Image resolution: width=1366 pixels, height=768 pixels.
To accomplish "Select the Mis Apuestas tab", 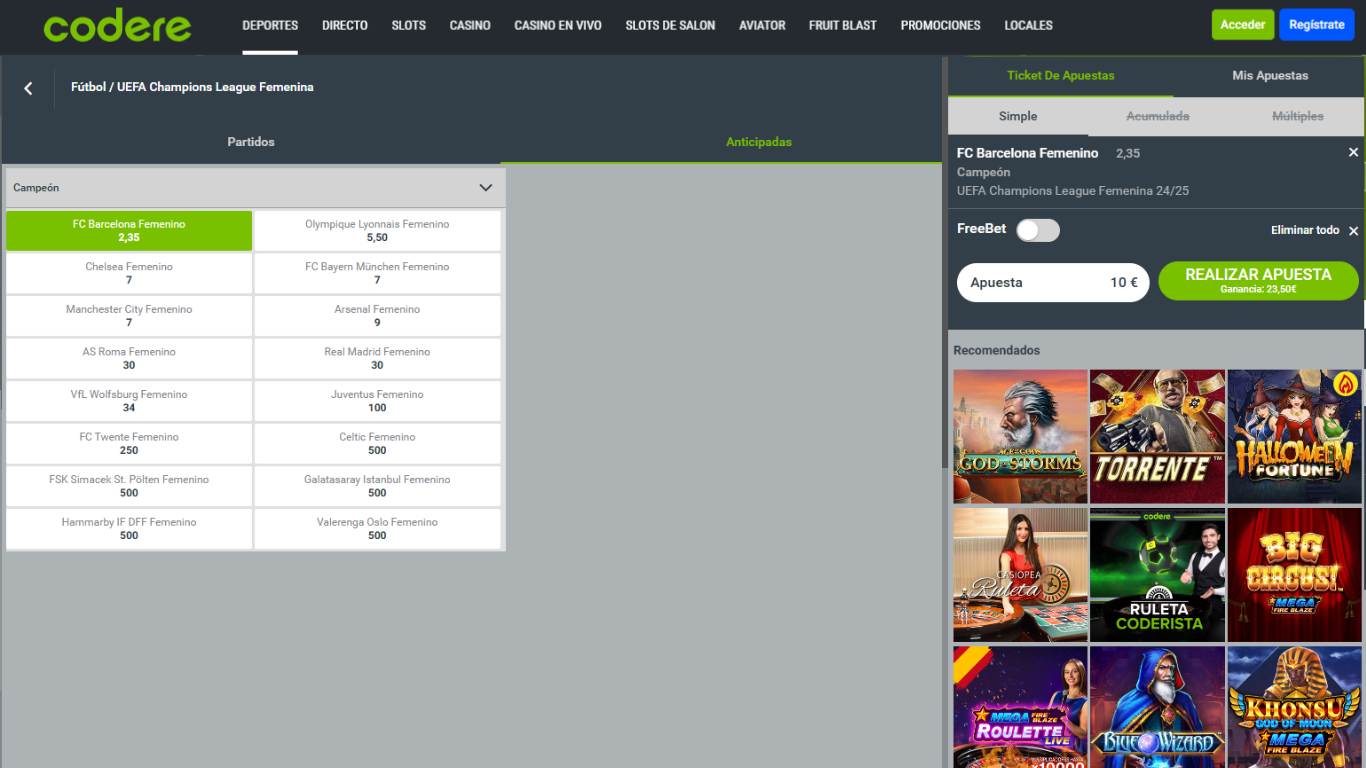I will [x=1270, y=76].
